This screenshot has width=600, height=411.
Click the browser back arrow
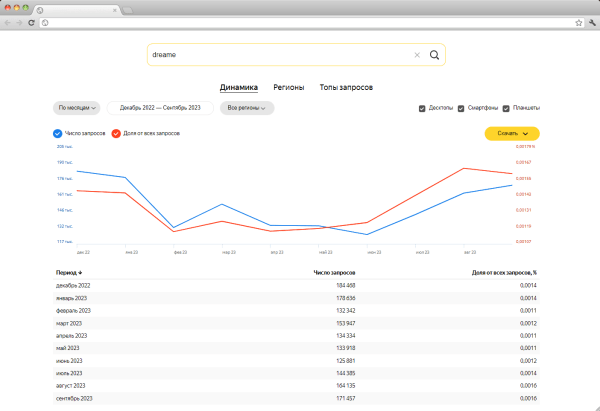(8, 22)
